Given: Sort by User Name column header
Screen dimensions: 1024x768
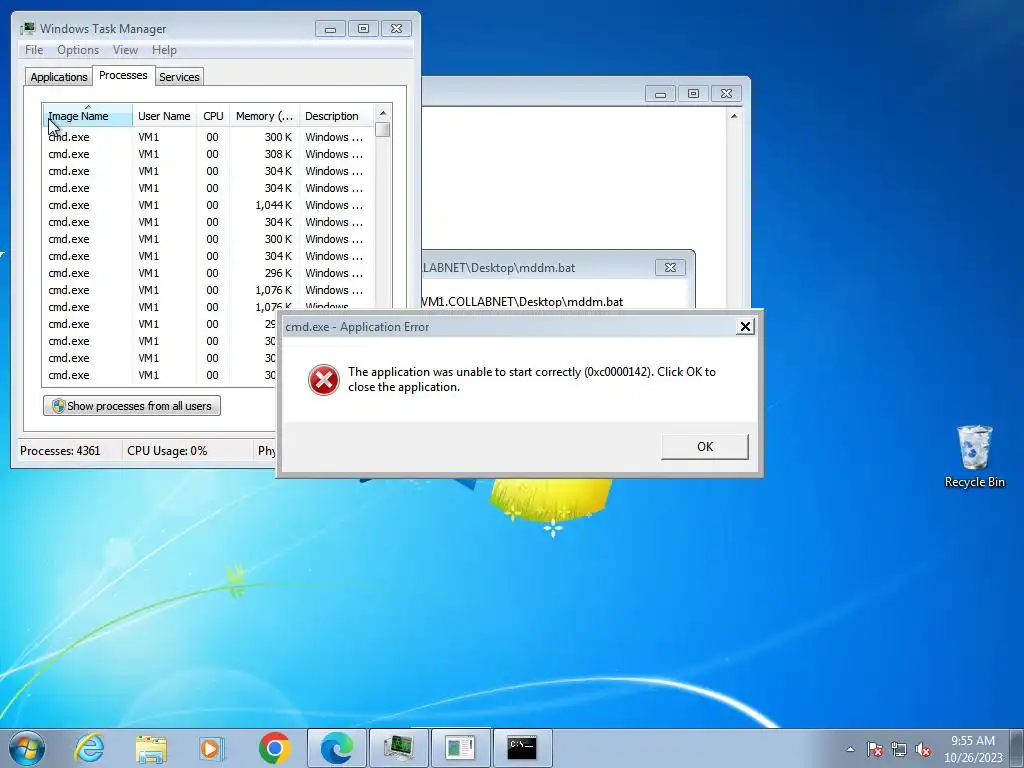Looking at the screenshot, I should [x=164, y=116].
